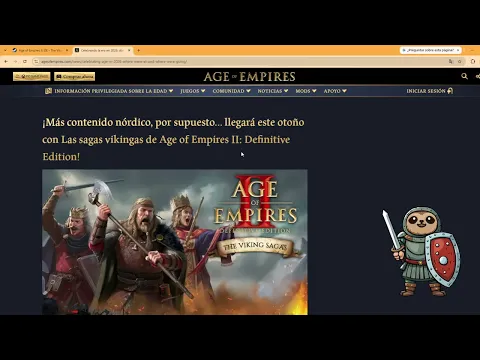
Task: Open a new browser tab
Action: (x=138, y=50)
